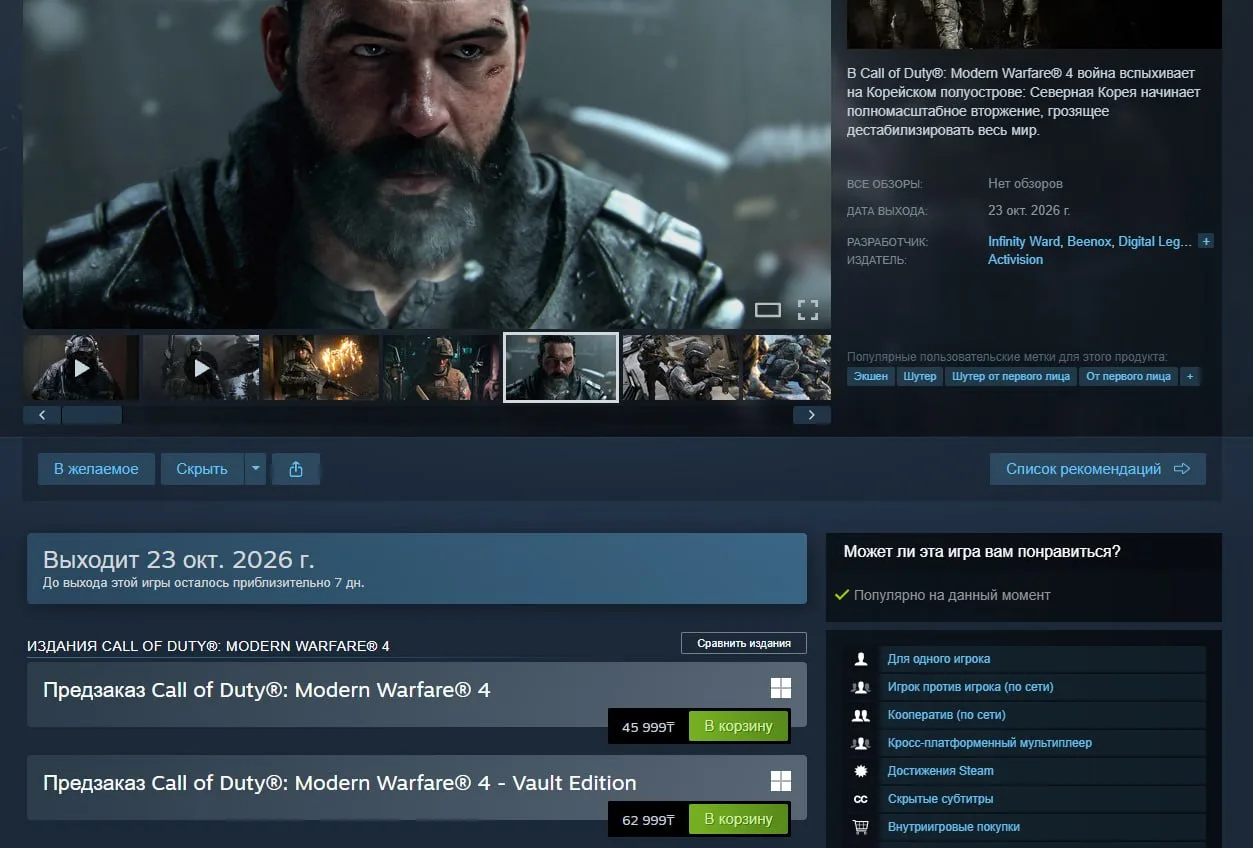This screenshot has width=1253, height=848.
Task: Click the Steam achievements star icon
Action: click(x=860, y=771)
